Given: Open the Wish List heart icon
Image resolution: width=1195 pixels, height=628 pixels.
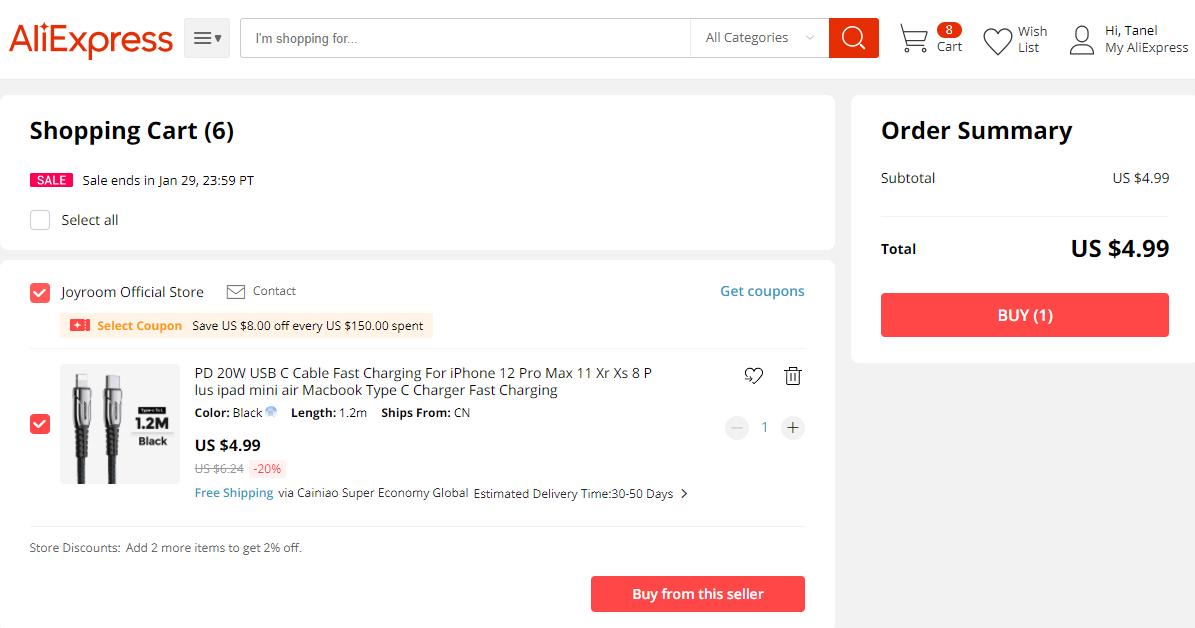Looking at the screenshot, I should (x=997, y=41).
